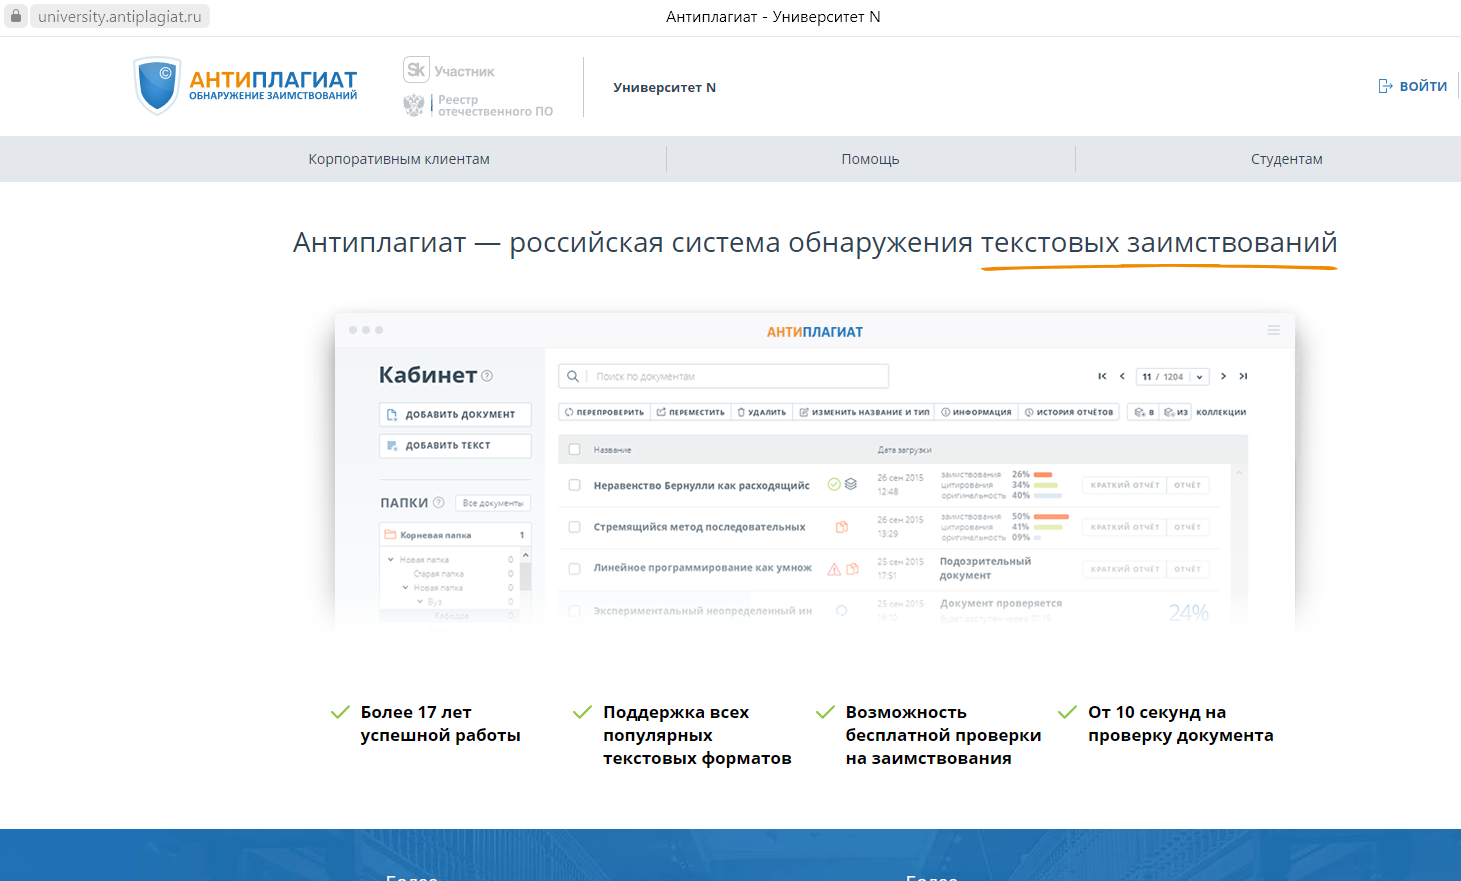This screenshot has height=881, width=1461.
Task: Click the magnifier icon in document search
Action: point(573,376)
